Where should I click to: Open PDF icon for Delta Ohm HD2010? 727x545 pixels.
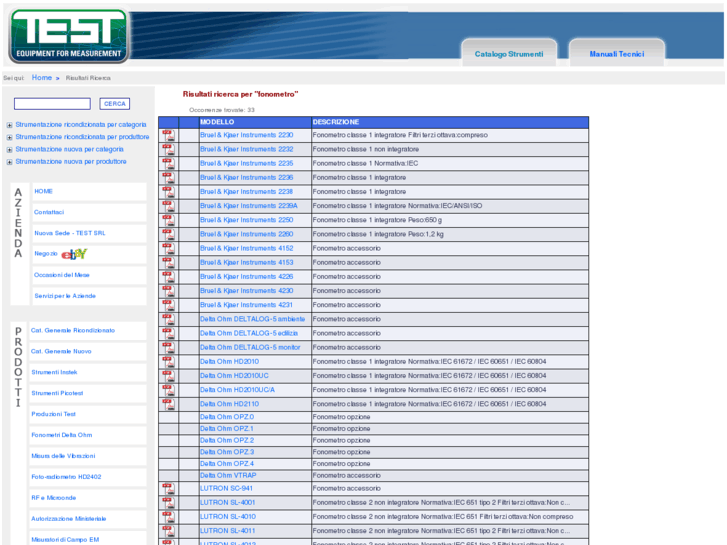pyautogui.click(x=168, y=362)
